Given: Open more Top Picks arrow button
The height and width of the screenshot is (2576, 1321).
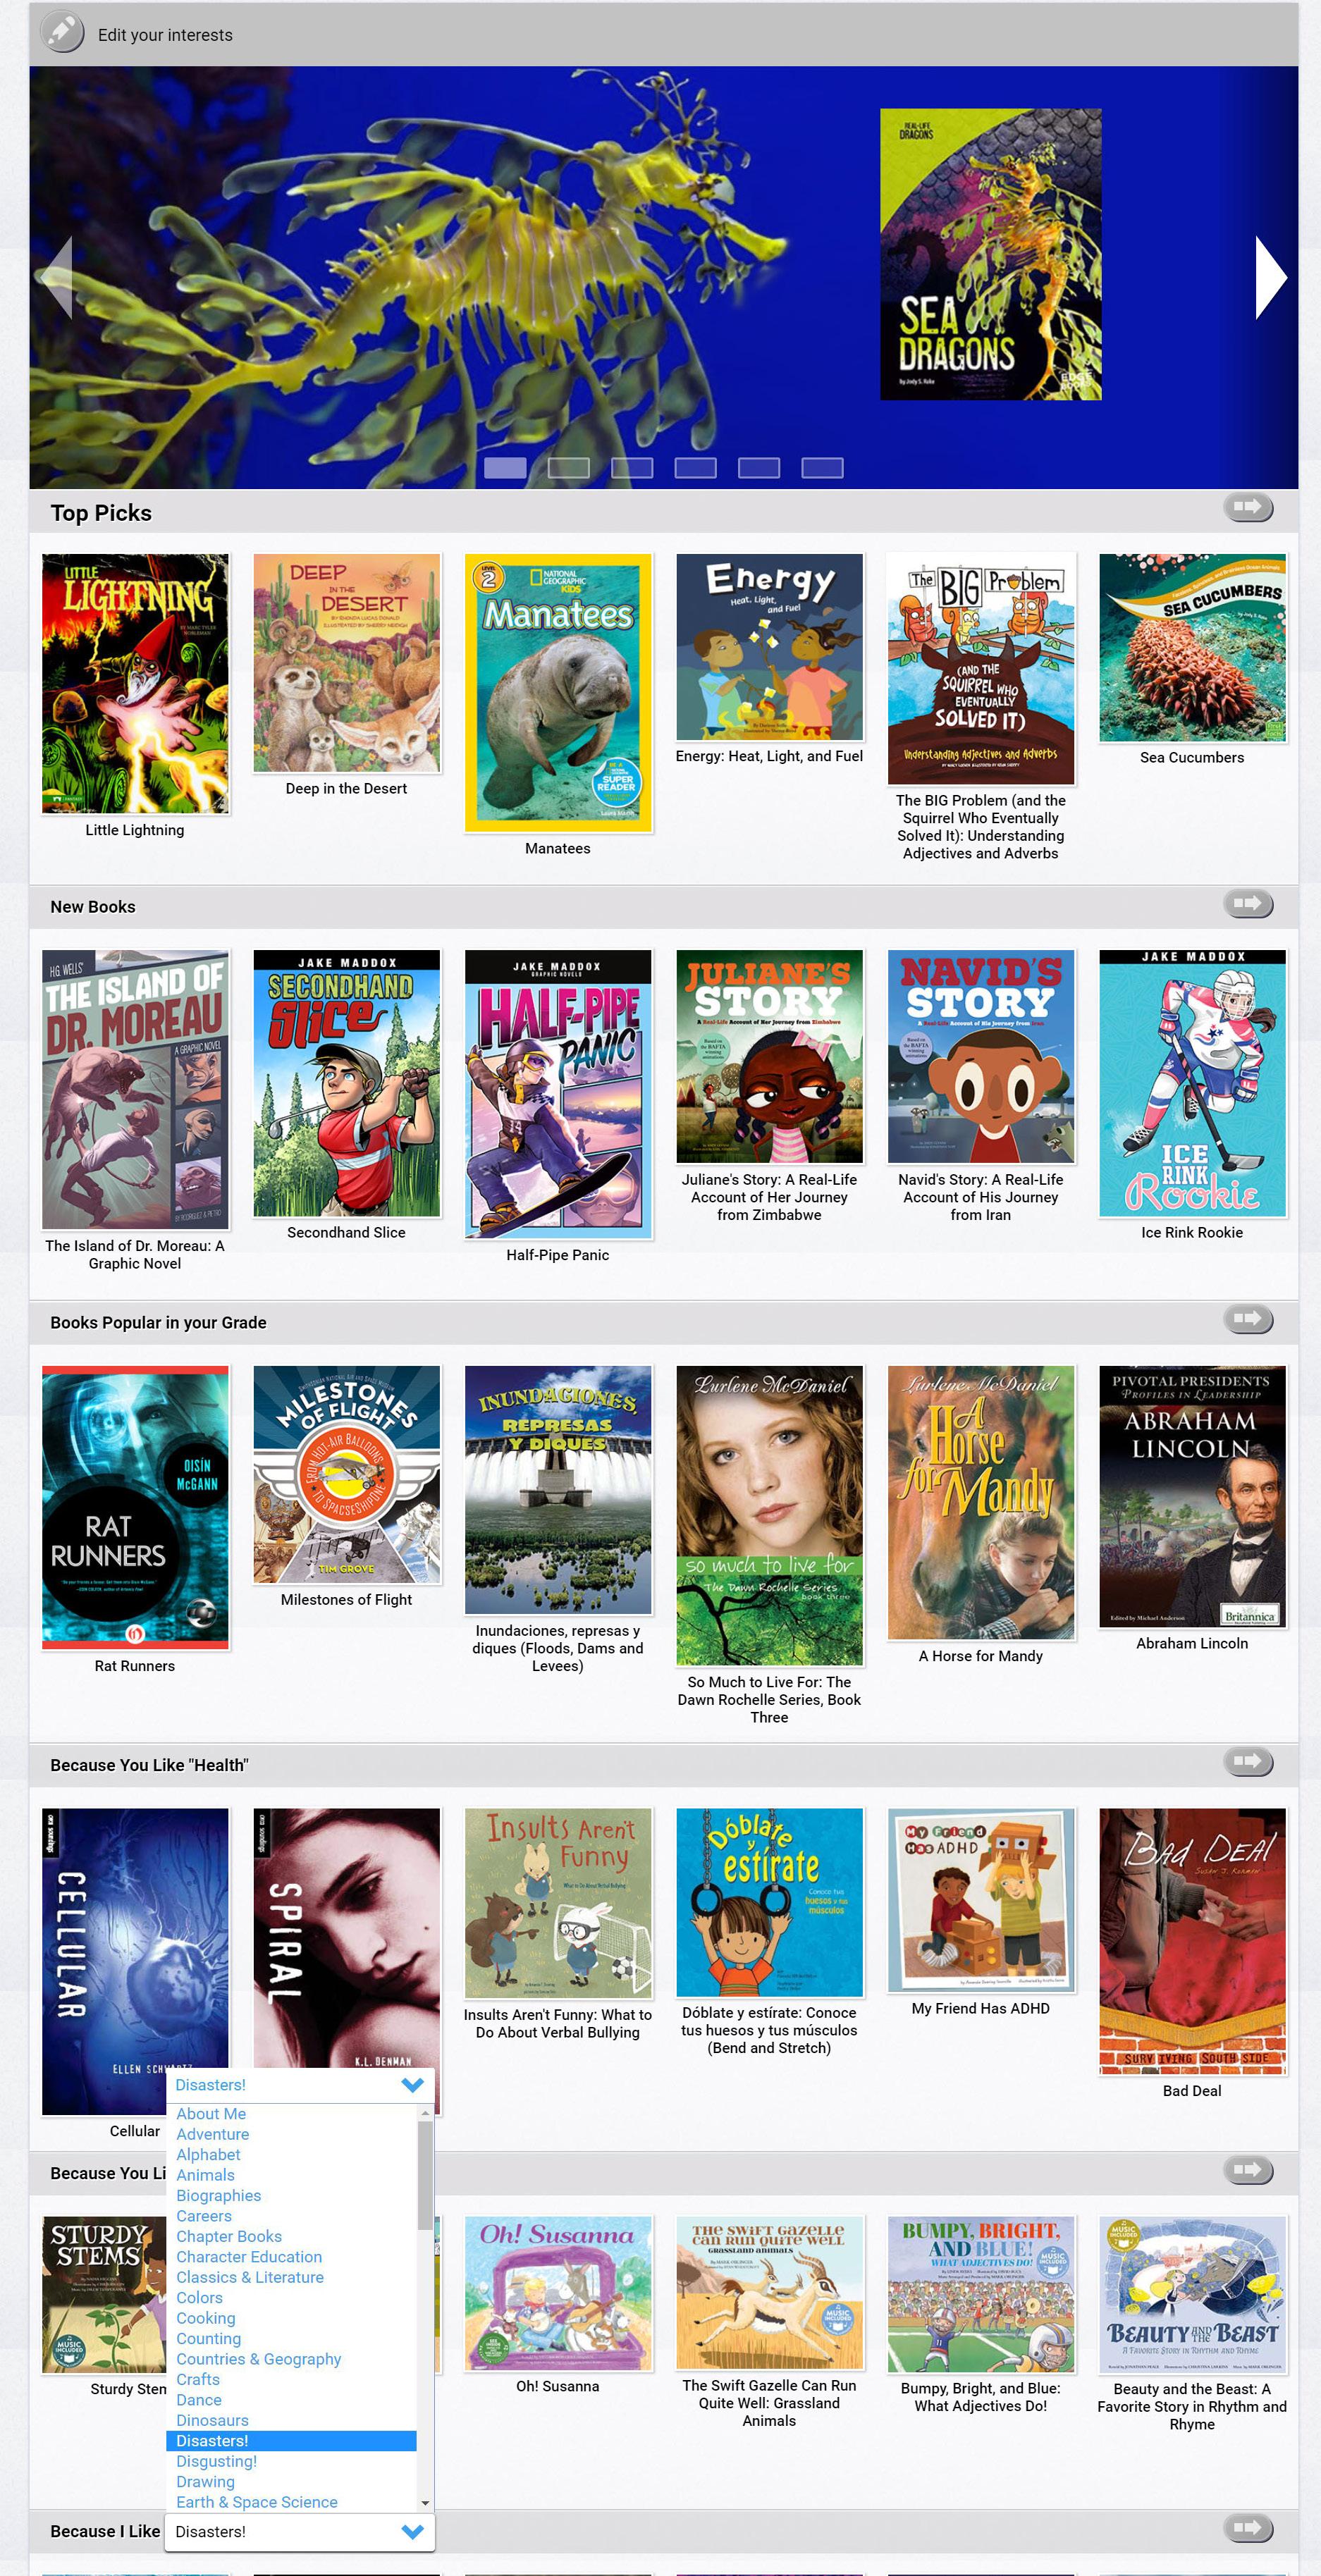Looking at the screenshot, I should (x=1248, y=507).
